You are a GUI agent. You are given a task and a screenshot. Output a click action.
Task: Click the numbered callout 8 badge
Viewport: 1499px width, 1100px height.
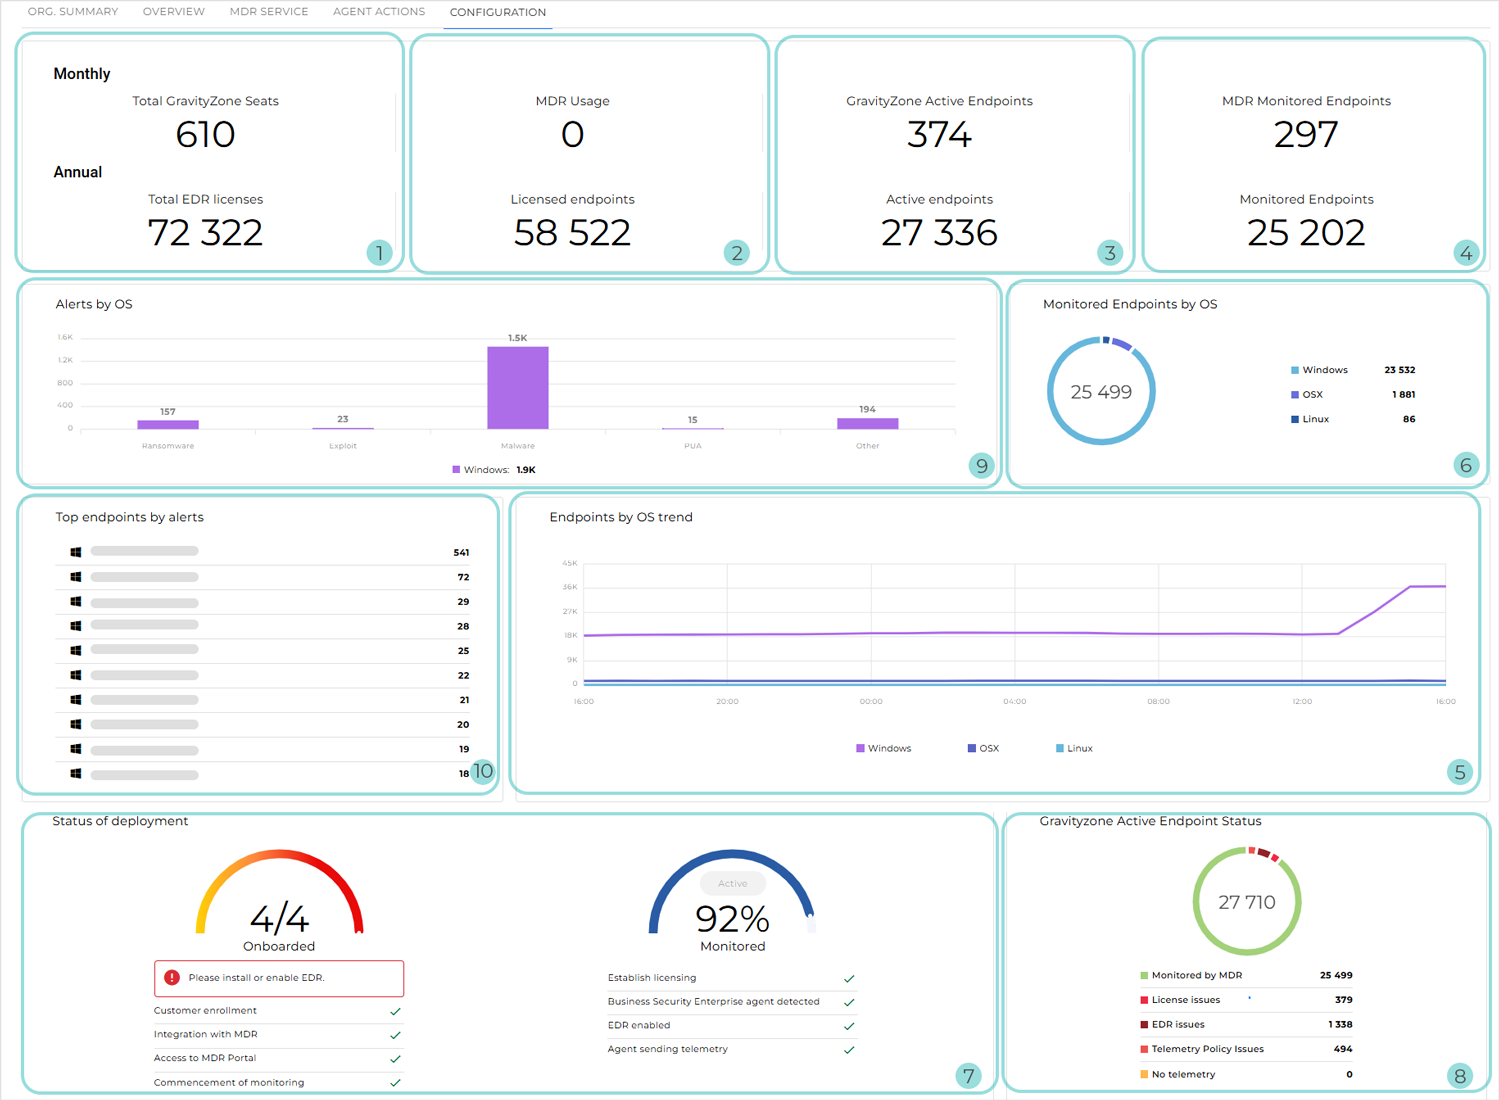click(1459, 1076)
